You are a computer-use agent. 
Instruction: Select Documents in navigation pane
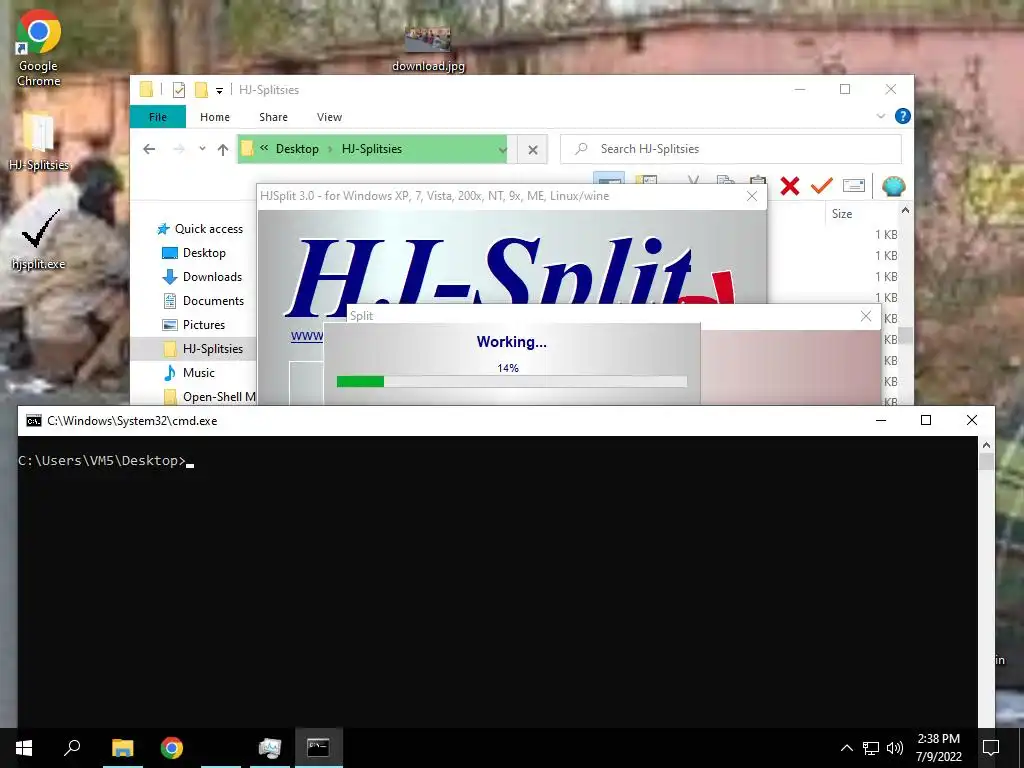point(203,301)
